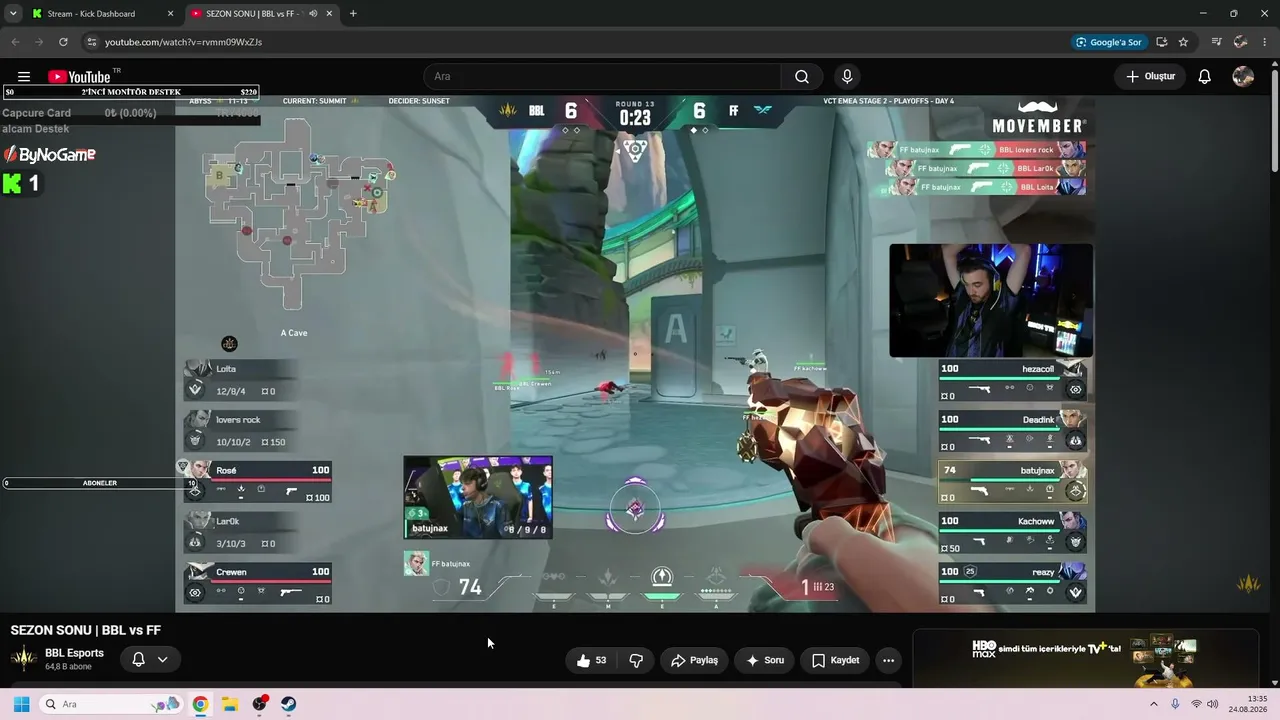Image resolution: width=1280 pixels, height=720 pixels.
Task: Click the Soru ask button
Action: (x=765, y=660)
